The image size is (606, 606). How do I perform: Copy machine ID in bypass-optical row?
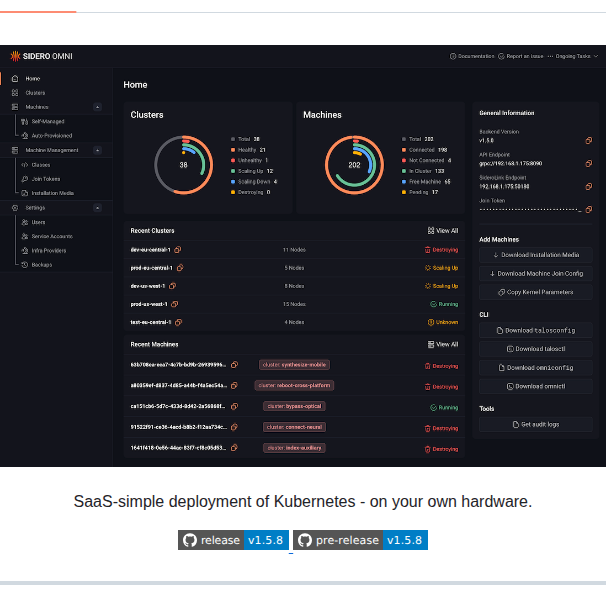coord(234,406)
